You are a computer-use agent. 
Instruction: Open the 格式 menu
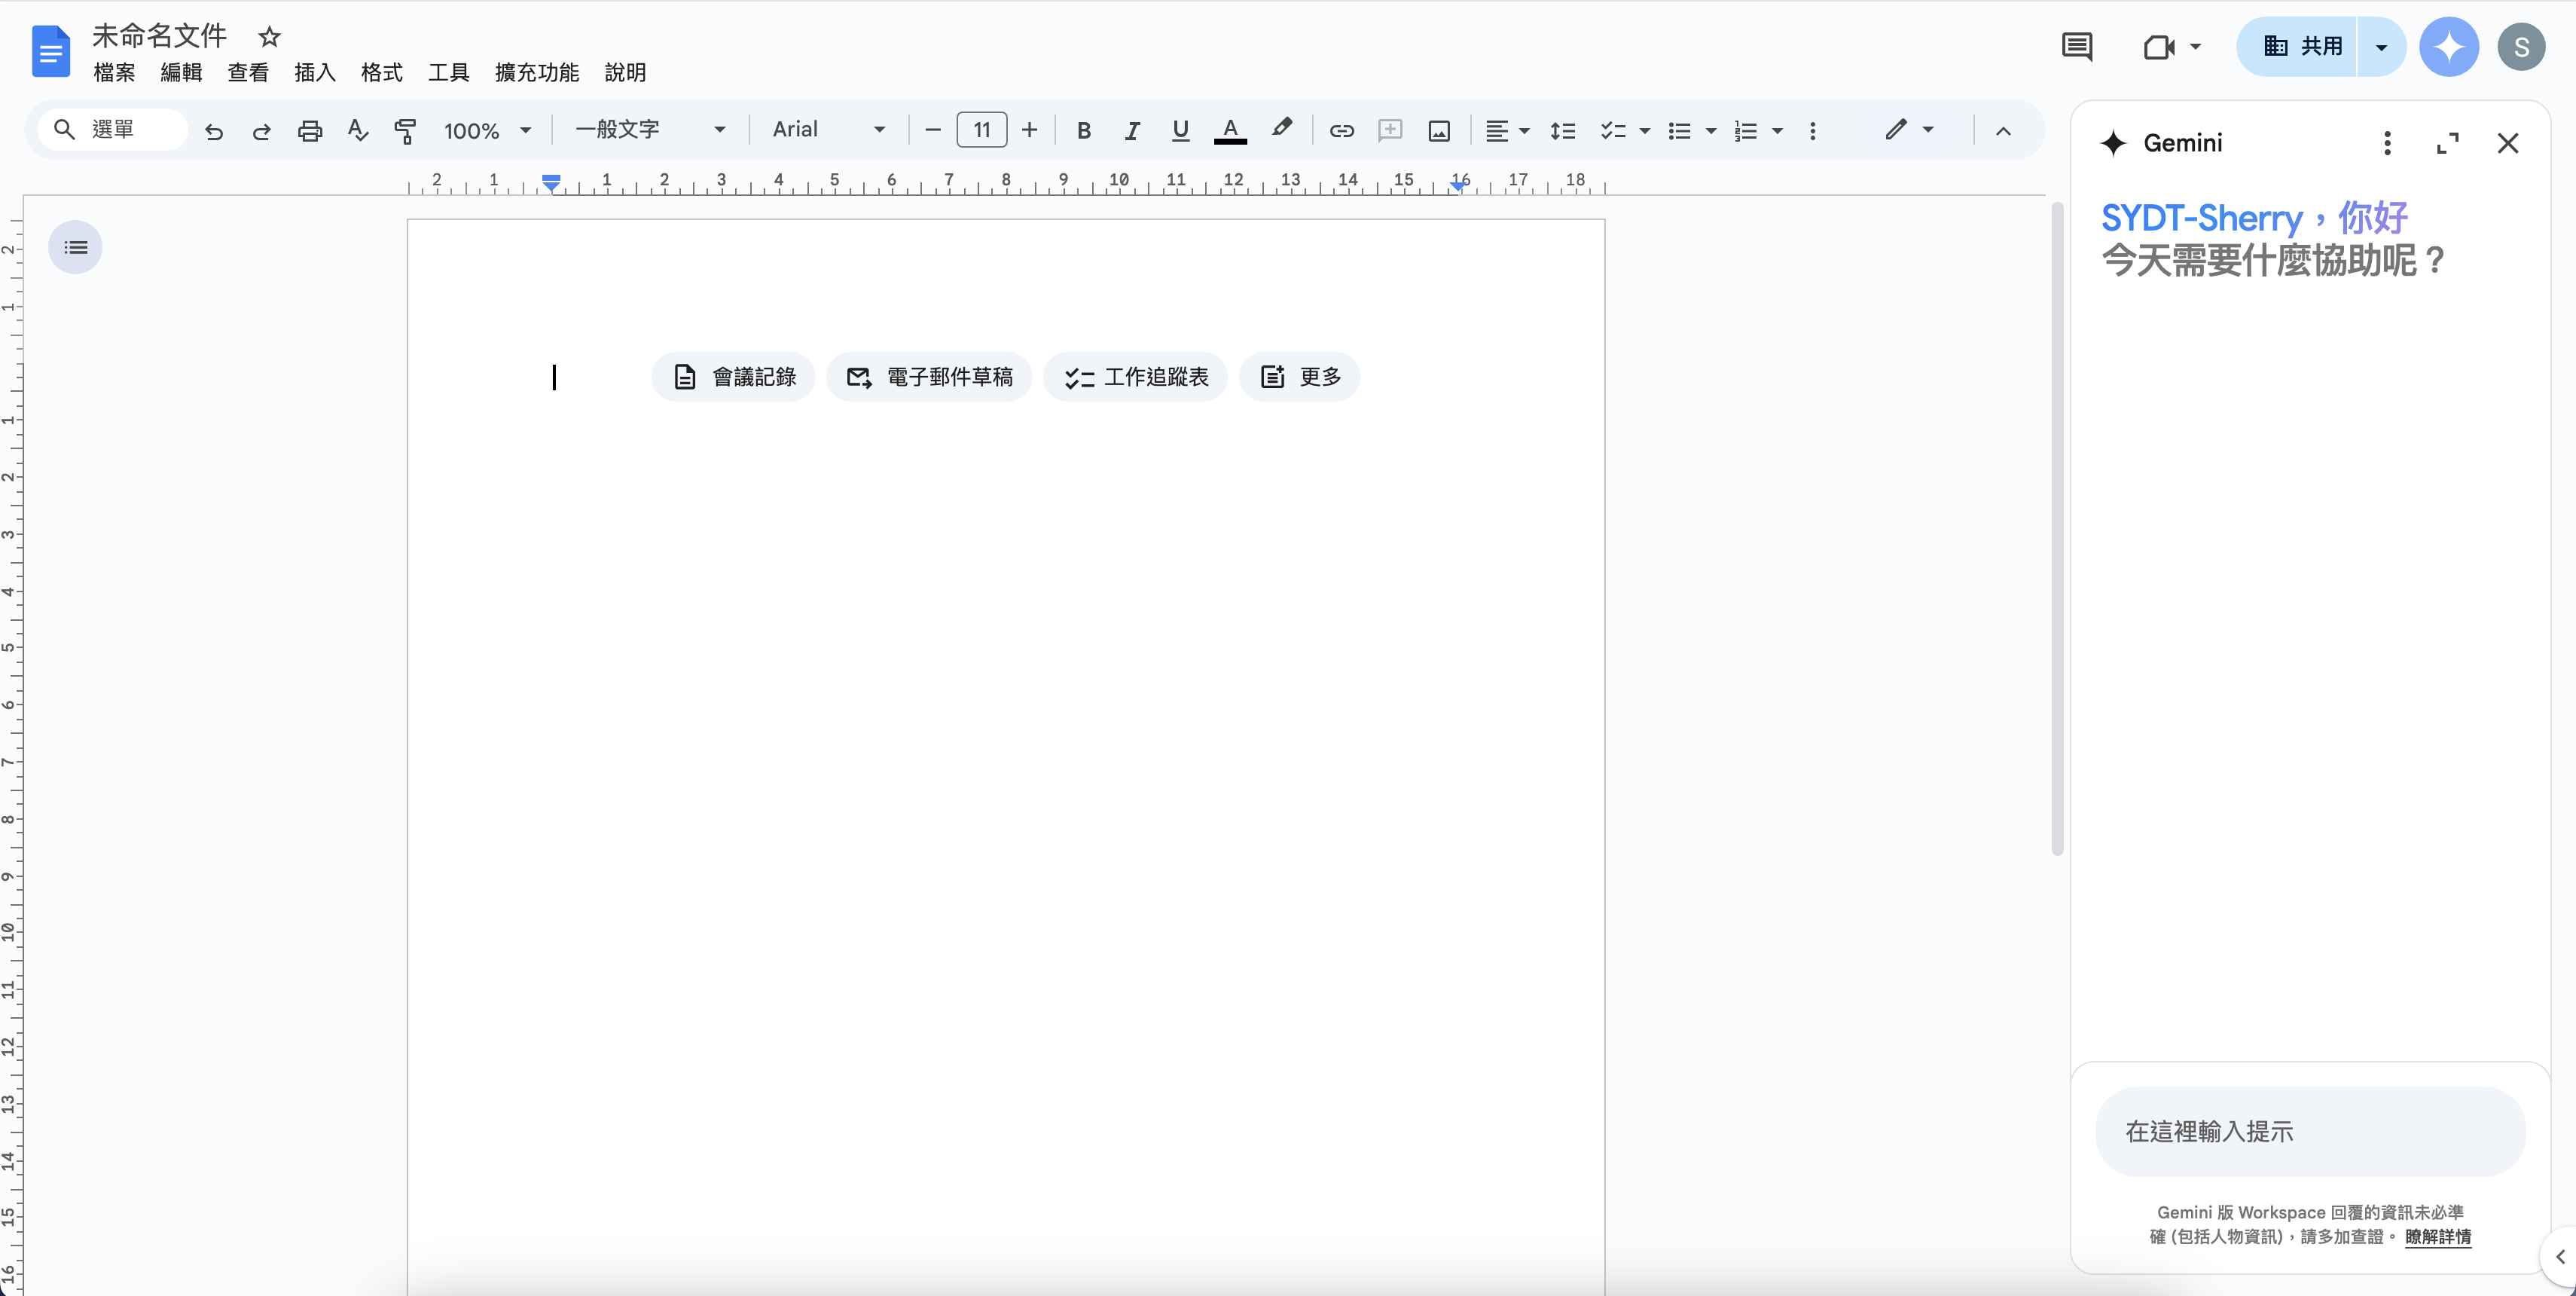tap(381, 73)
